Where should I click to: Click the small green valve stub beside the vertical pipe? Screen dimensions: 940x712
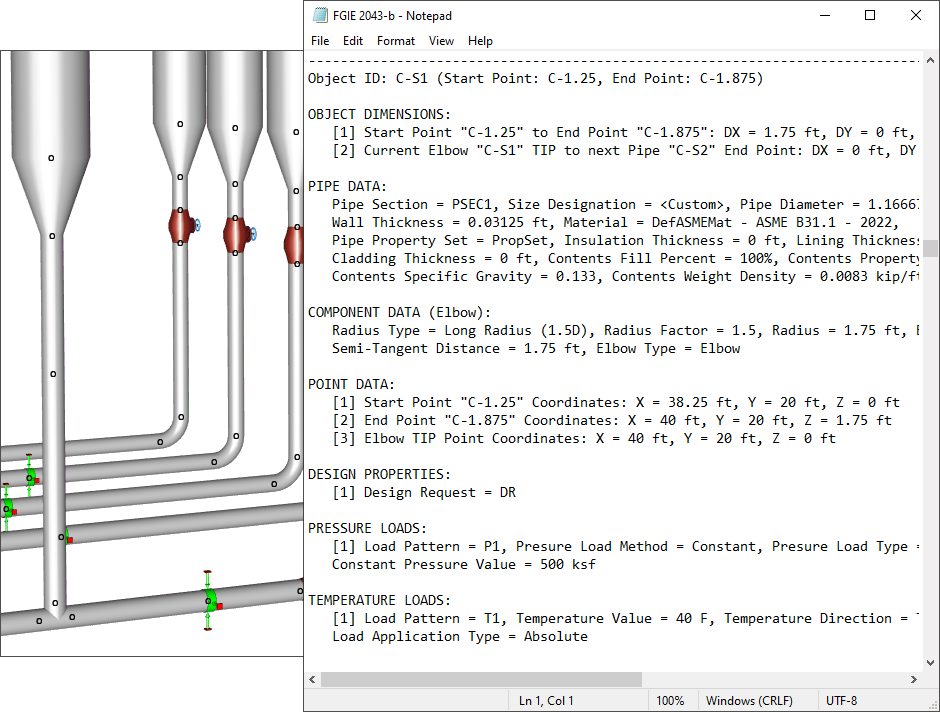[x=70, y=537]
